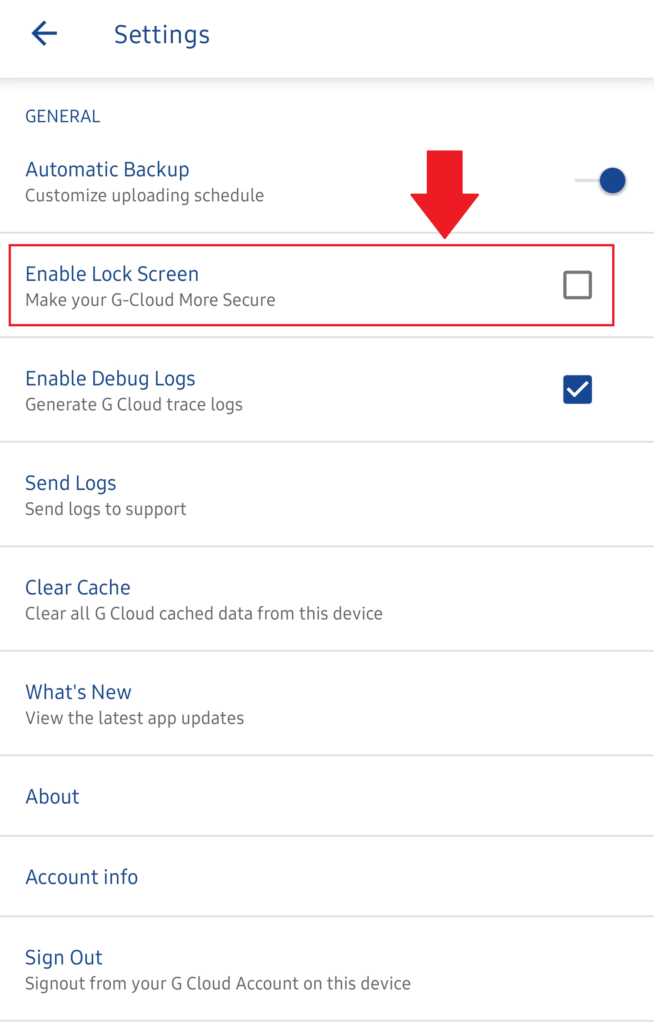Screen dimensions: 654x1024
Task: Open What's New to view app updates
Action: (78, 692)
